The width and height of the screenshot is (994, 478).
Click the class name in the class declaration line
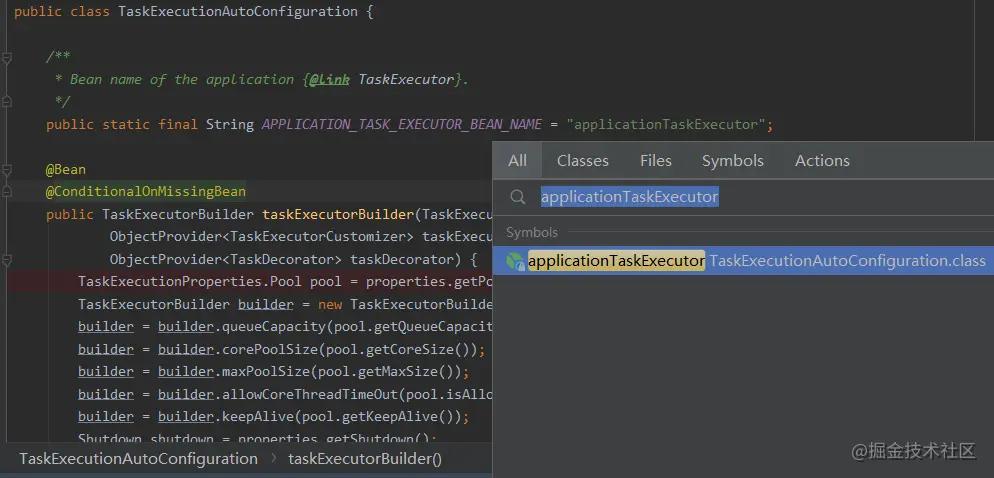[238, 11]
